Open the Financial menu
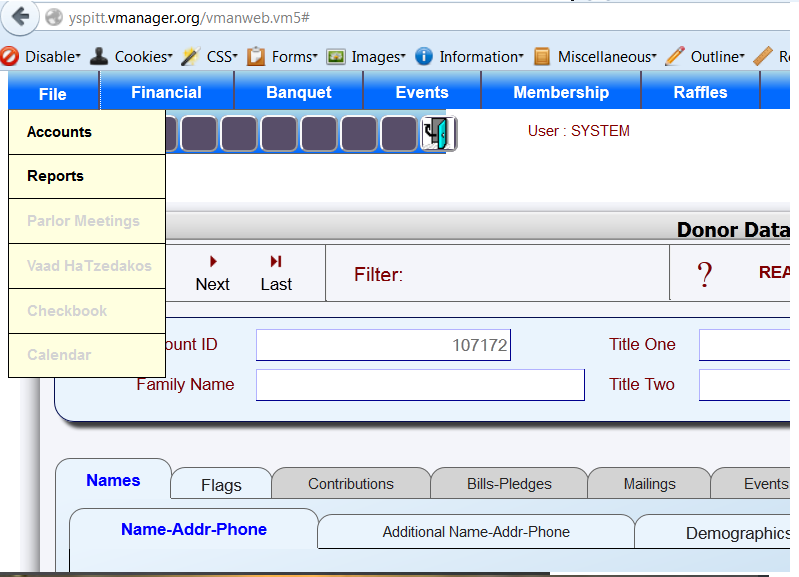The image size is (799, 577). click(x=166, y=92)
